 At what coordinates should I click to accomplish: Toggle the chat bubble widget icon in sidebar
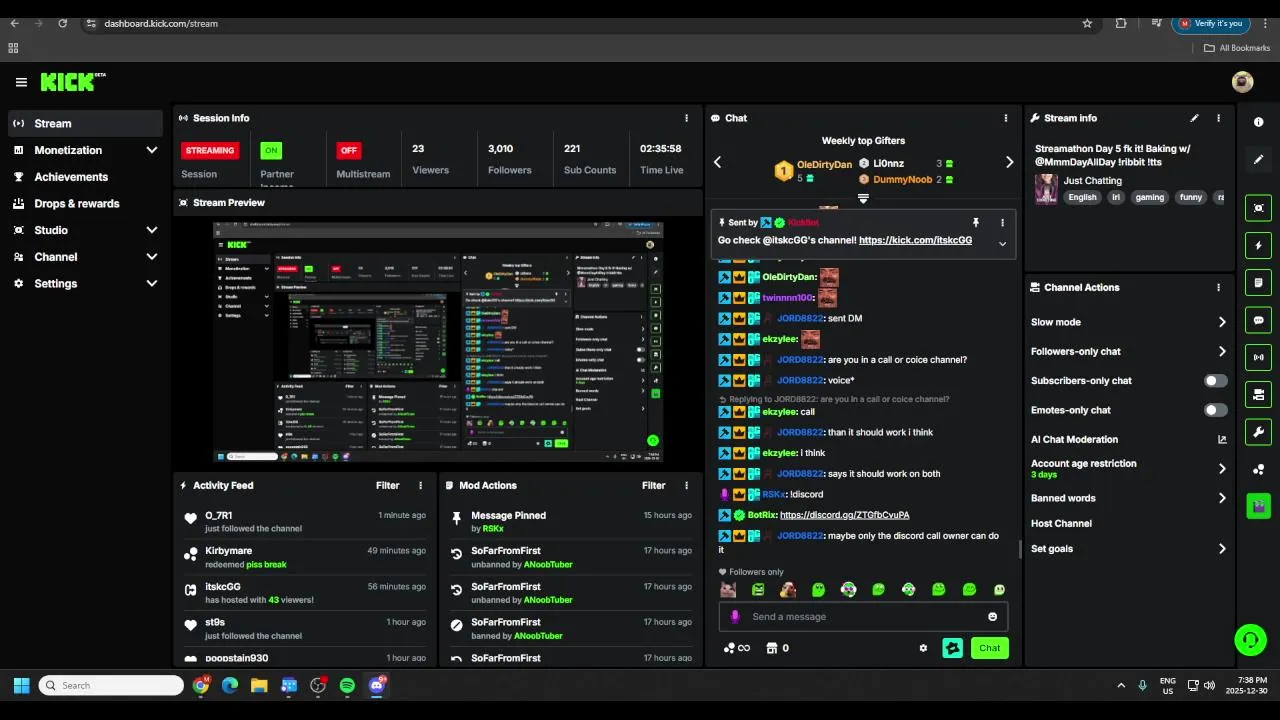(x=1258, y=320)
